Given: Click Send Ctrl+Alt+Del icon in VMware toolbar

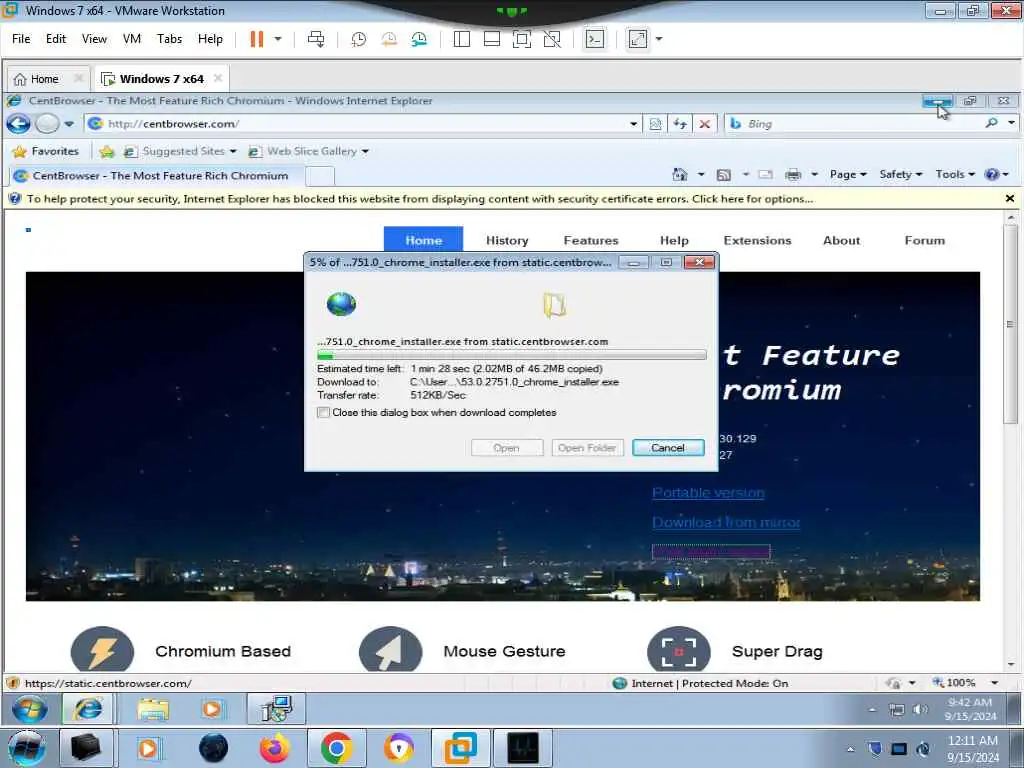Looking at the screenshot, I should (316, 39).
